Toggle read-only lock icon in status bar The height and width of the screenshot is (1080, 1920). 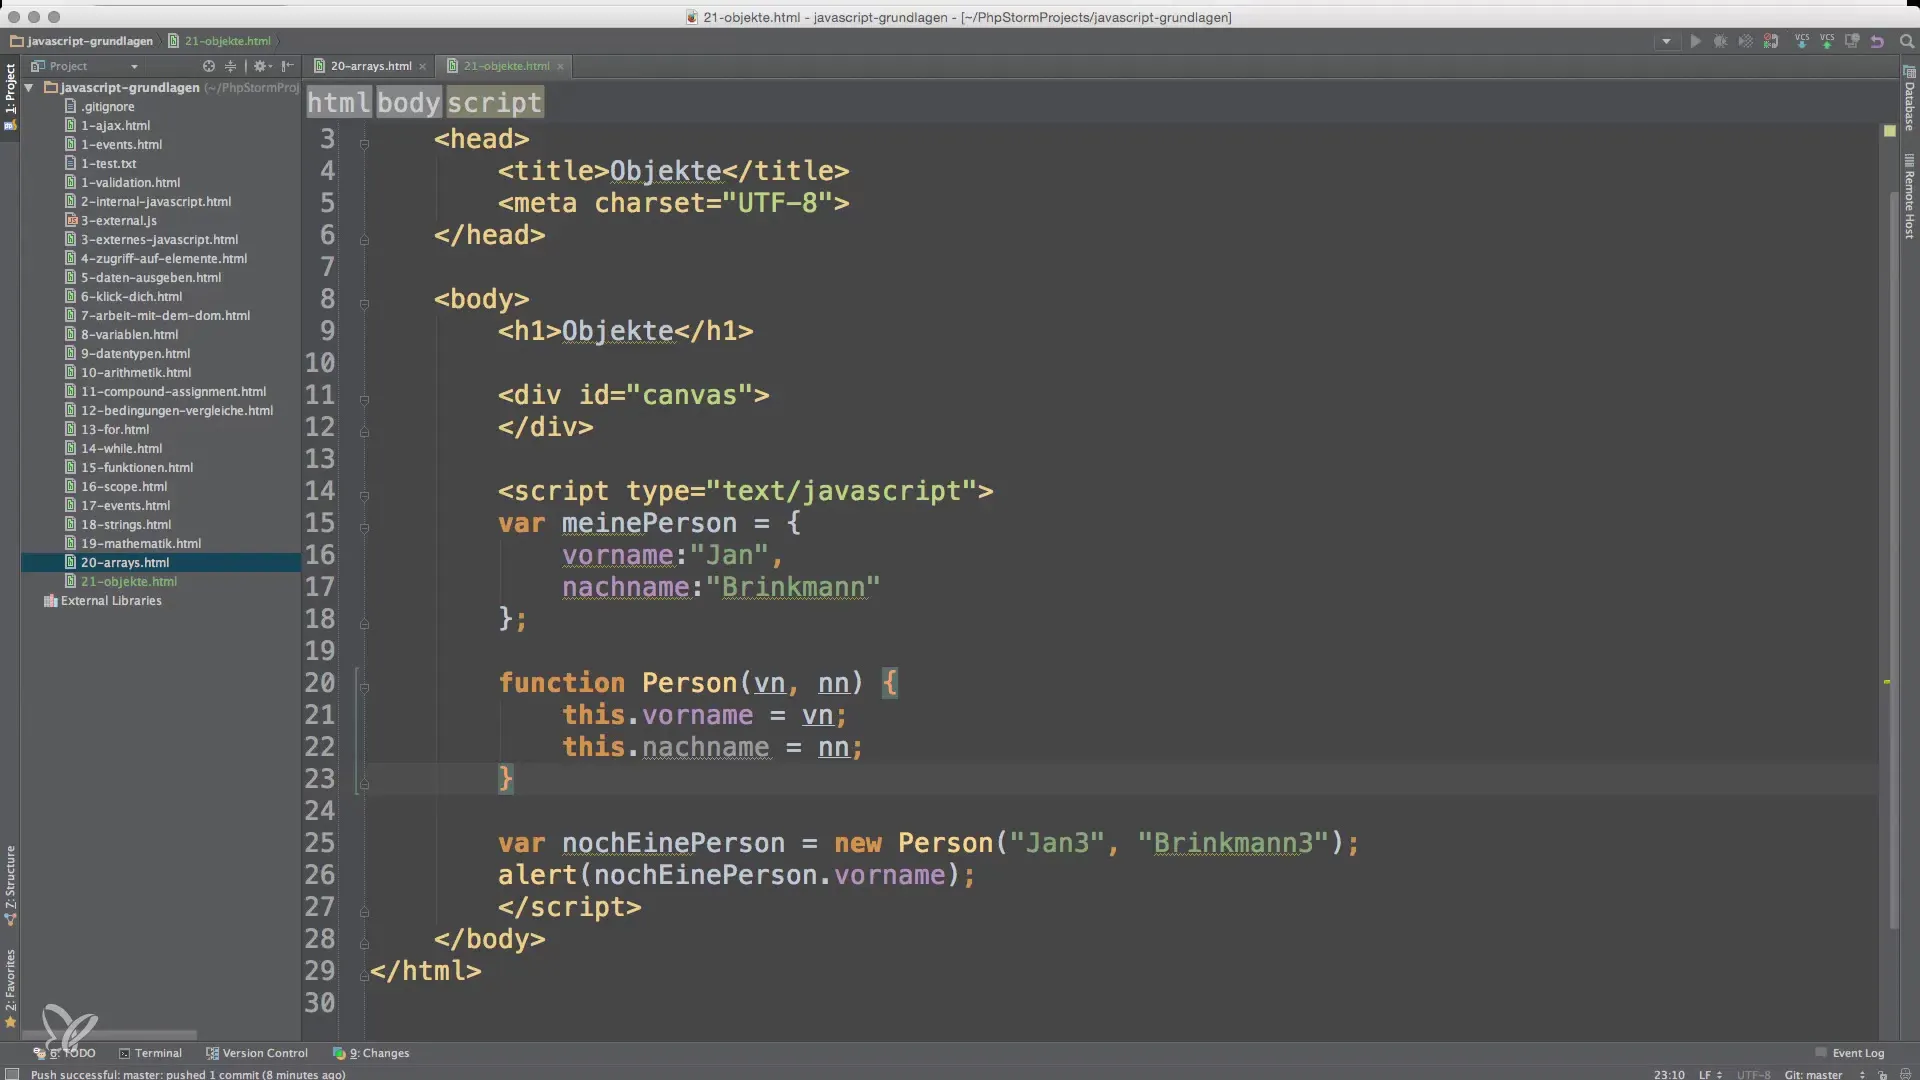point(1882,1074)
